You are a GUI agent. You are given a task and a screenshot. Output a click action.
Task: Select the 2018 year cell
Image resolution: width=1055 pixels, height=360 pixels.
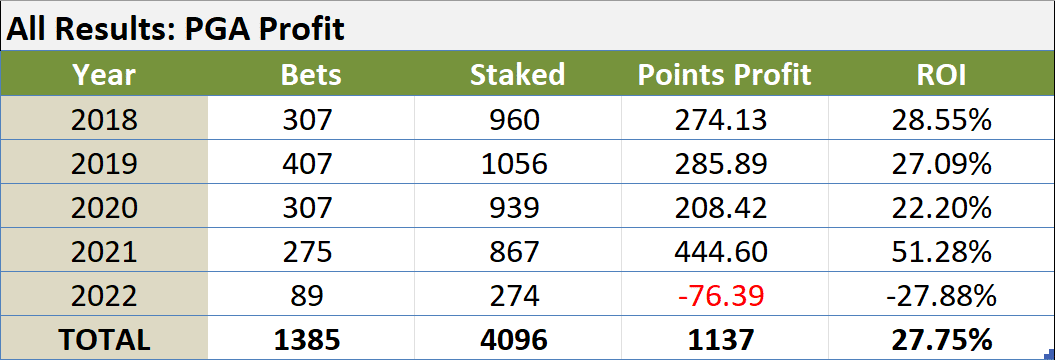click(104, 120)
